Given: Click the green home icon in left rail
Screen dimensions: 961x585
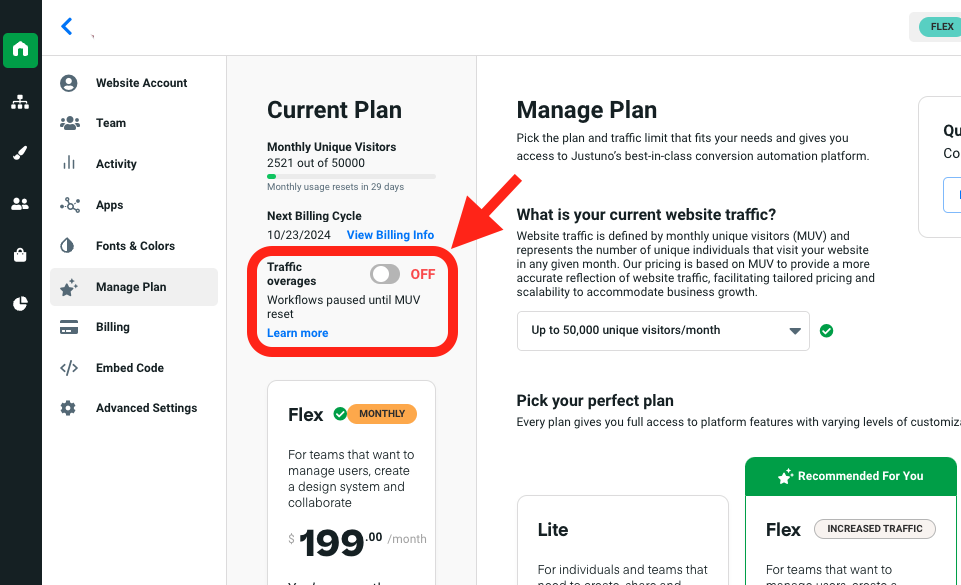Looking at the screenshot, I should [20, 49].
